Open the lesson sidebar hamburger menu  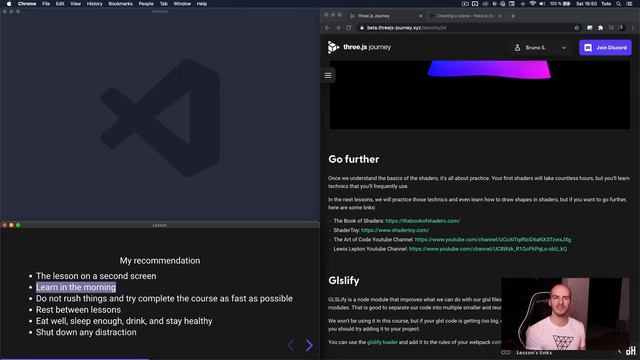[328, 75]
